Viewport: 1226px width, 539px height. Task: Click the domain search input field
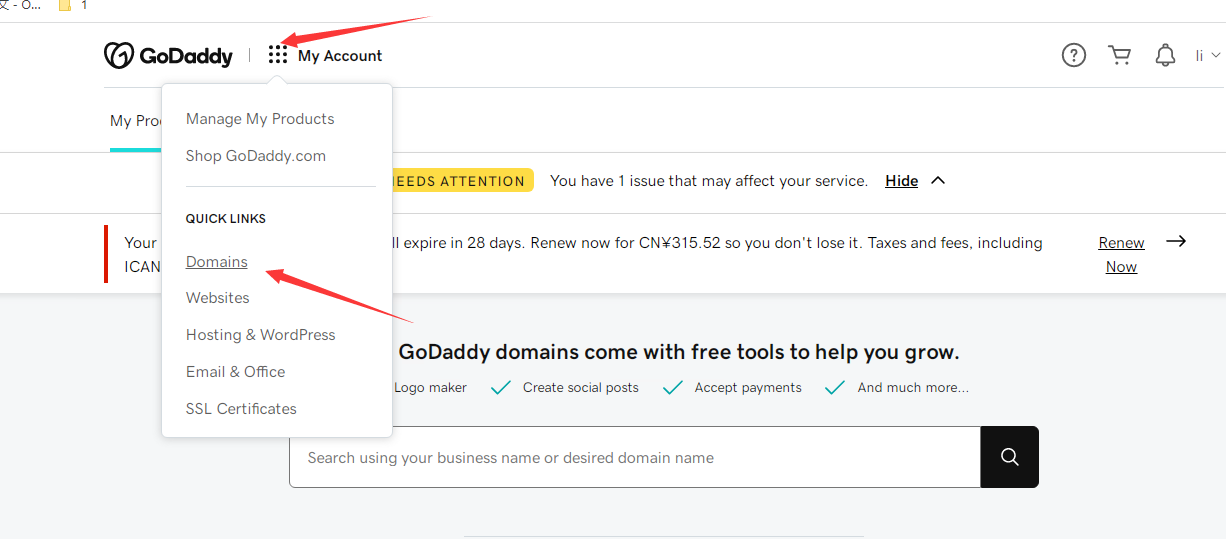point(635,457)
